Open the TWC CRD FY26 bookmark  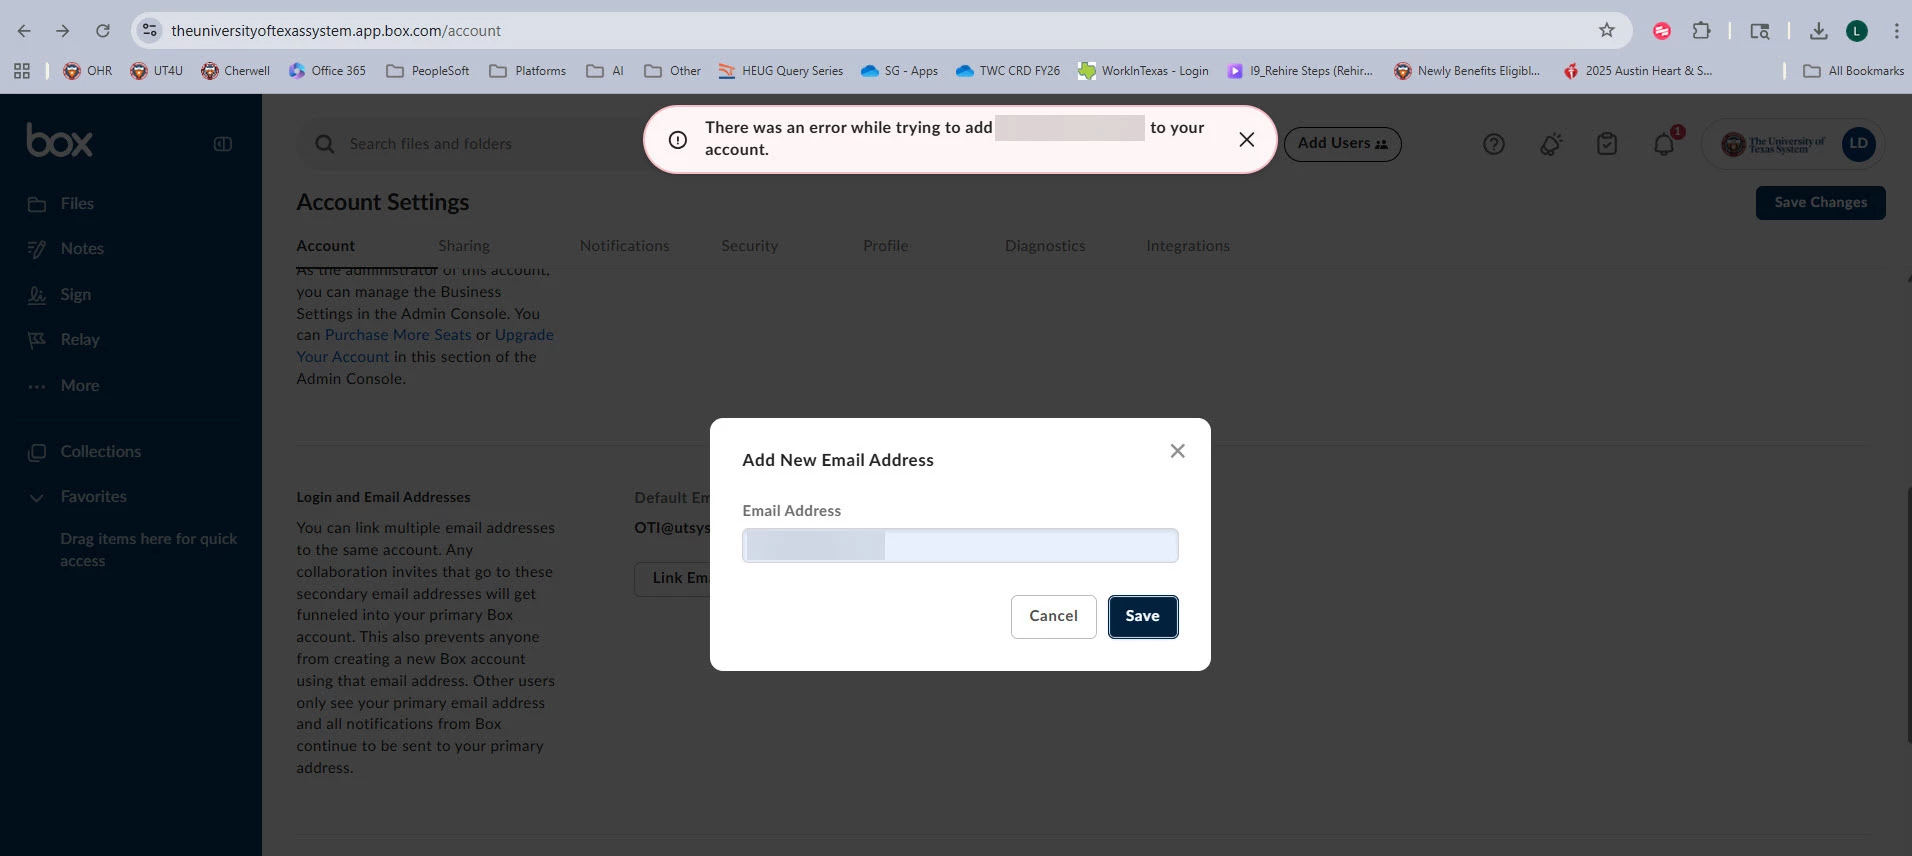[1008, 71]
